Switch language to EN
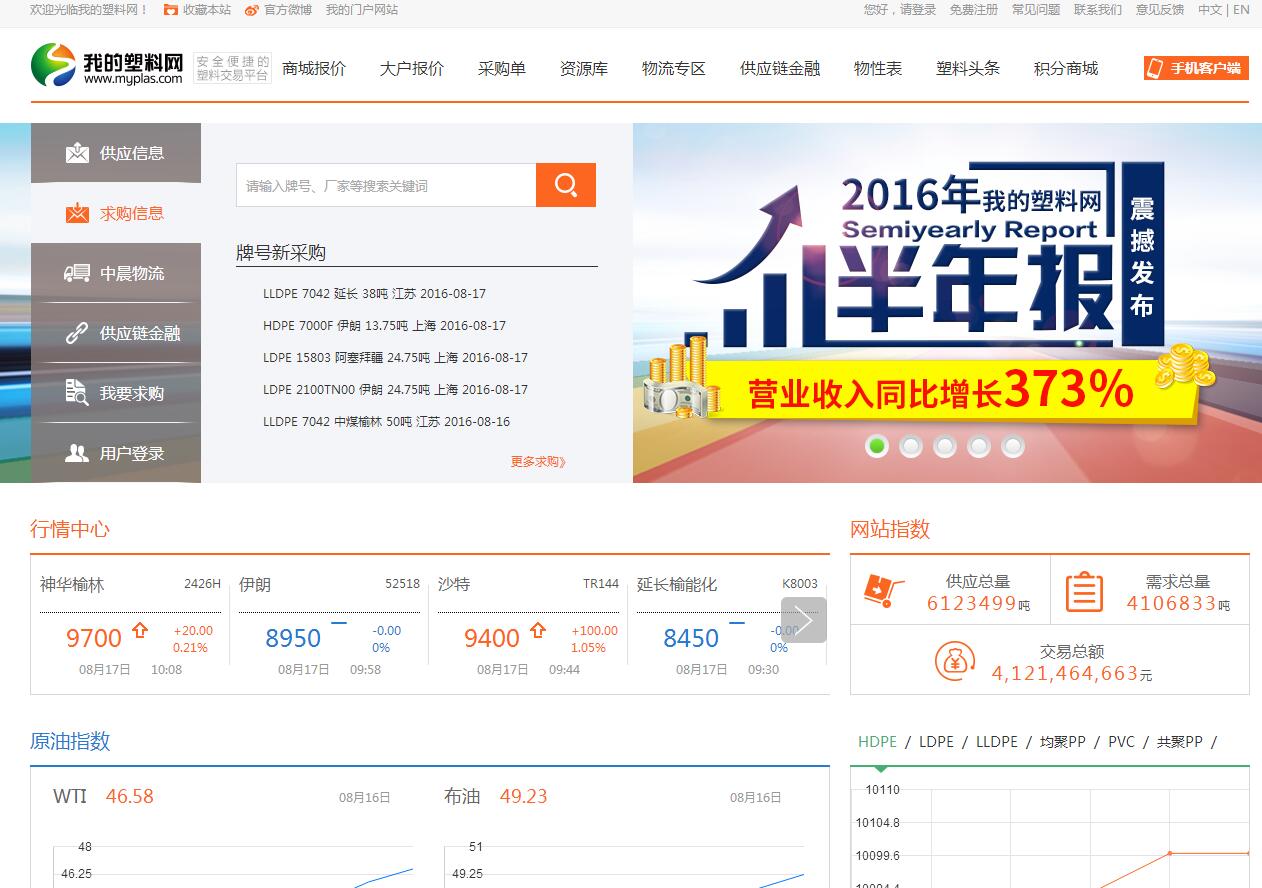Image resolution: width=1262 pixels, height=888 pixels. pos(1241,10)
